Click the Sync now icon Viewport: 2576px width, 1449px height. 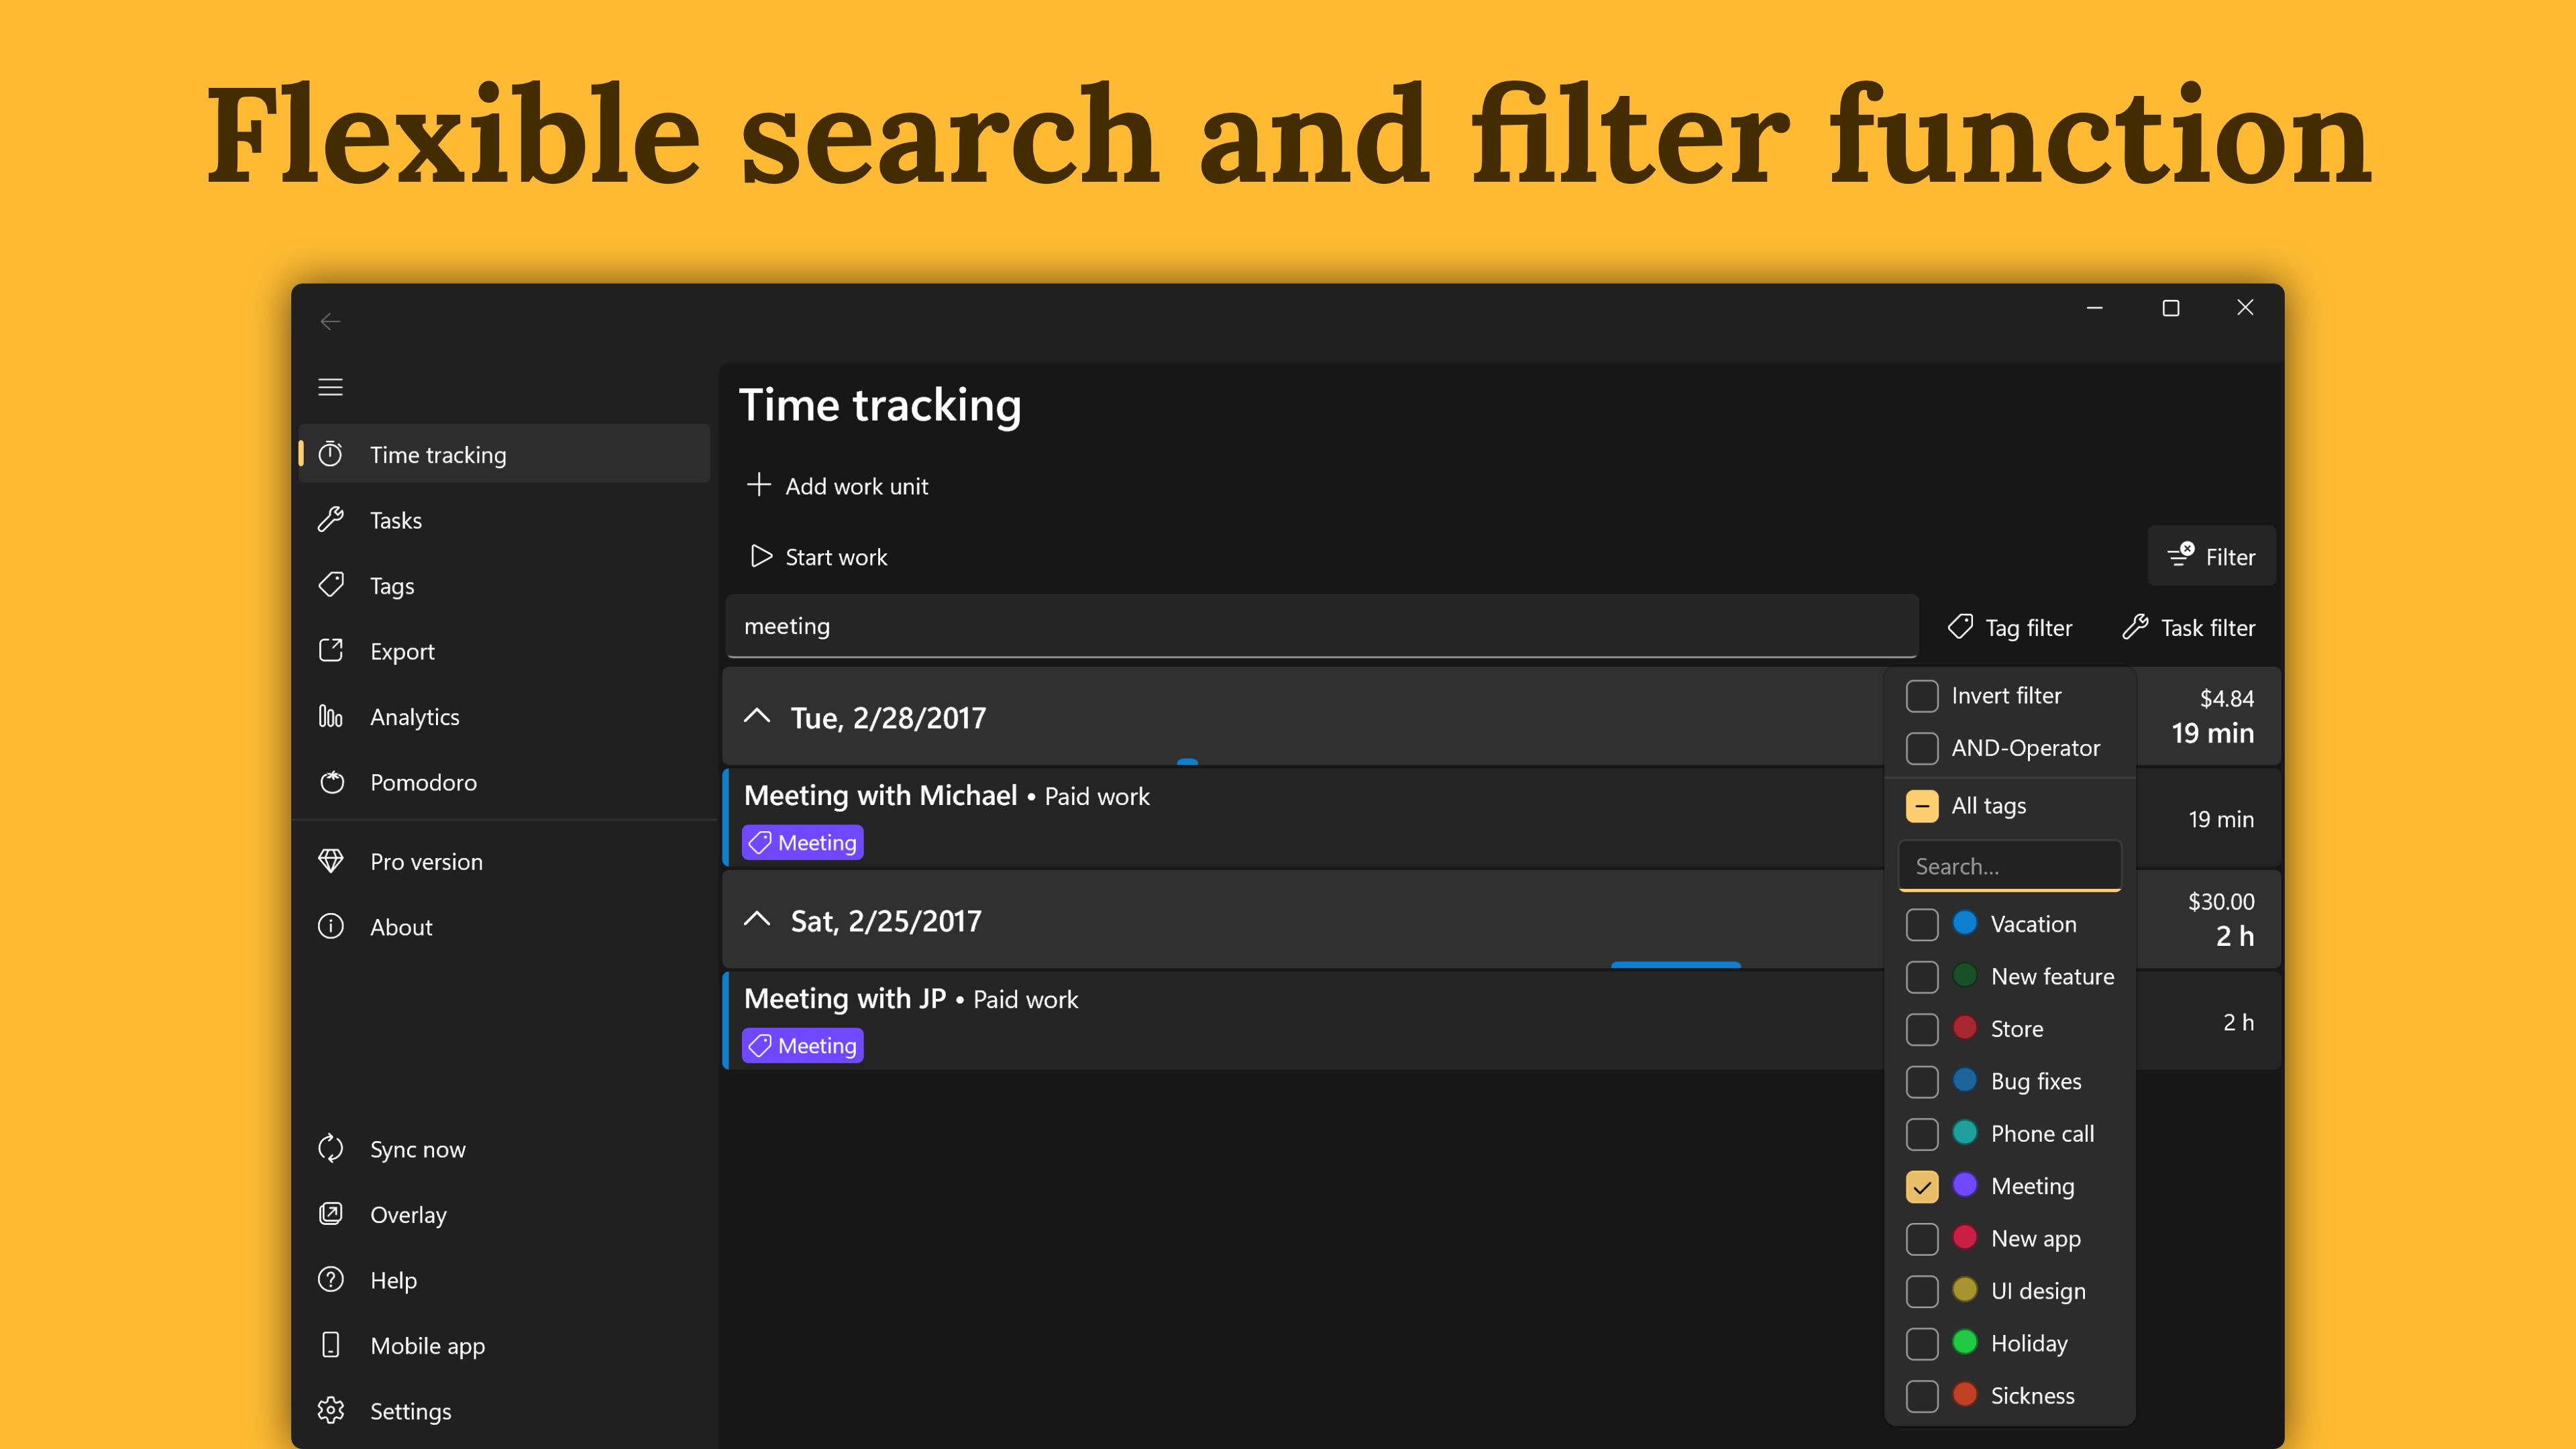tap(330, 1149)
